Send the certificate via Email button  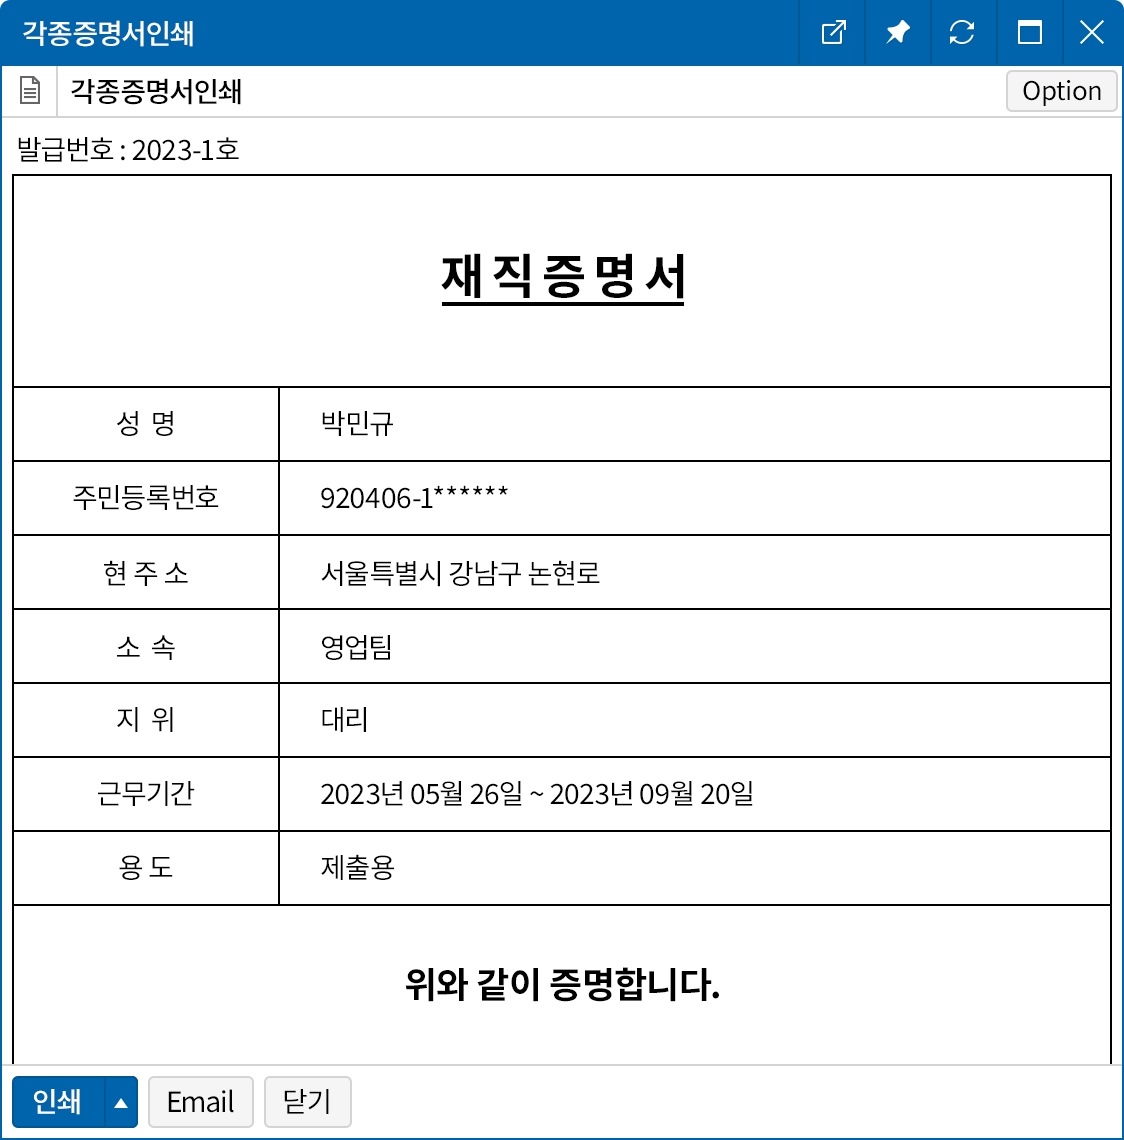point(200,1102)
